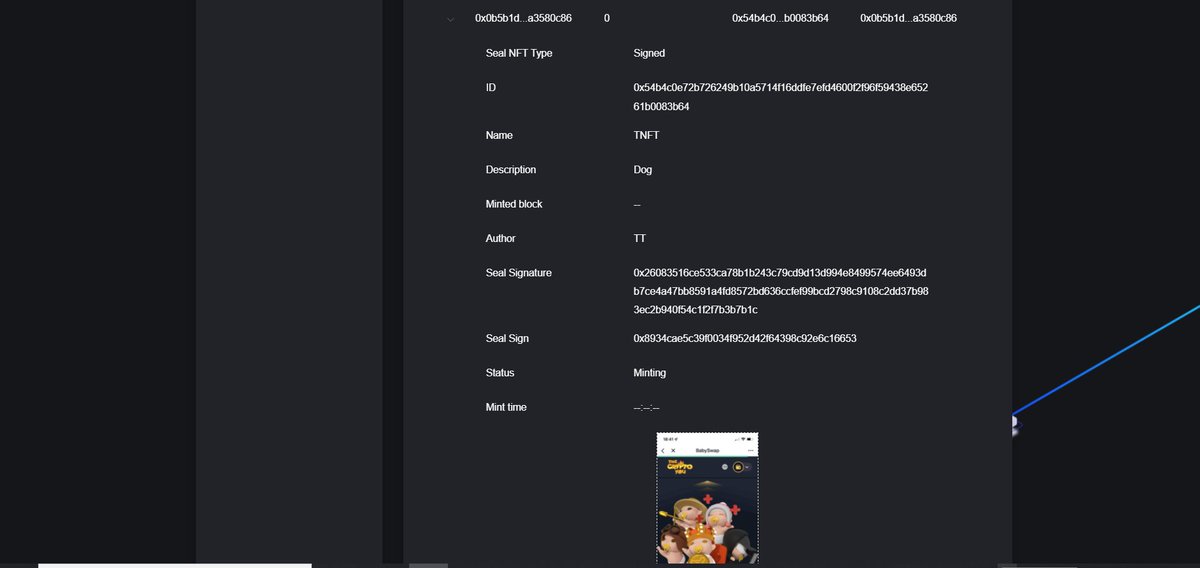Screen dimensions: 1200x568
Task: Click the 0x54b4c0...b0083b64 hash in the row
Action: point(780,19)
